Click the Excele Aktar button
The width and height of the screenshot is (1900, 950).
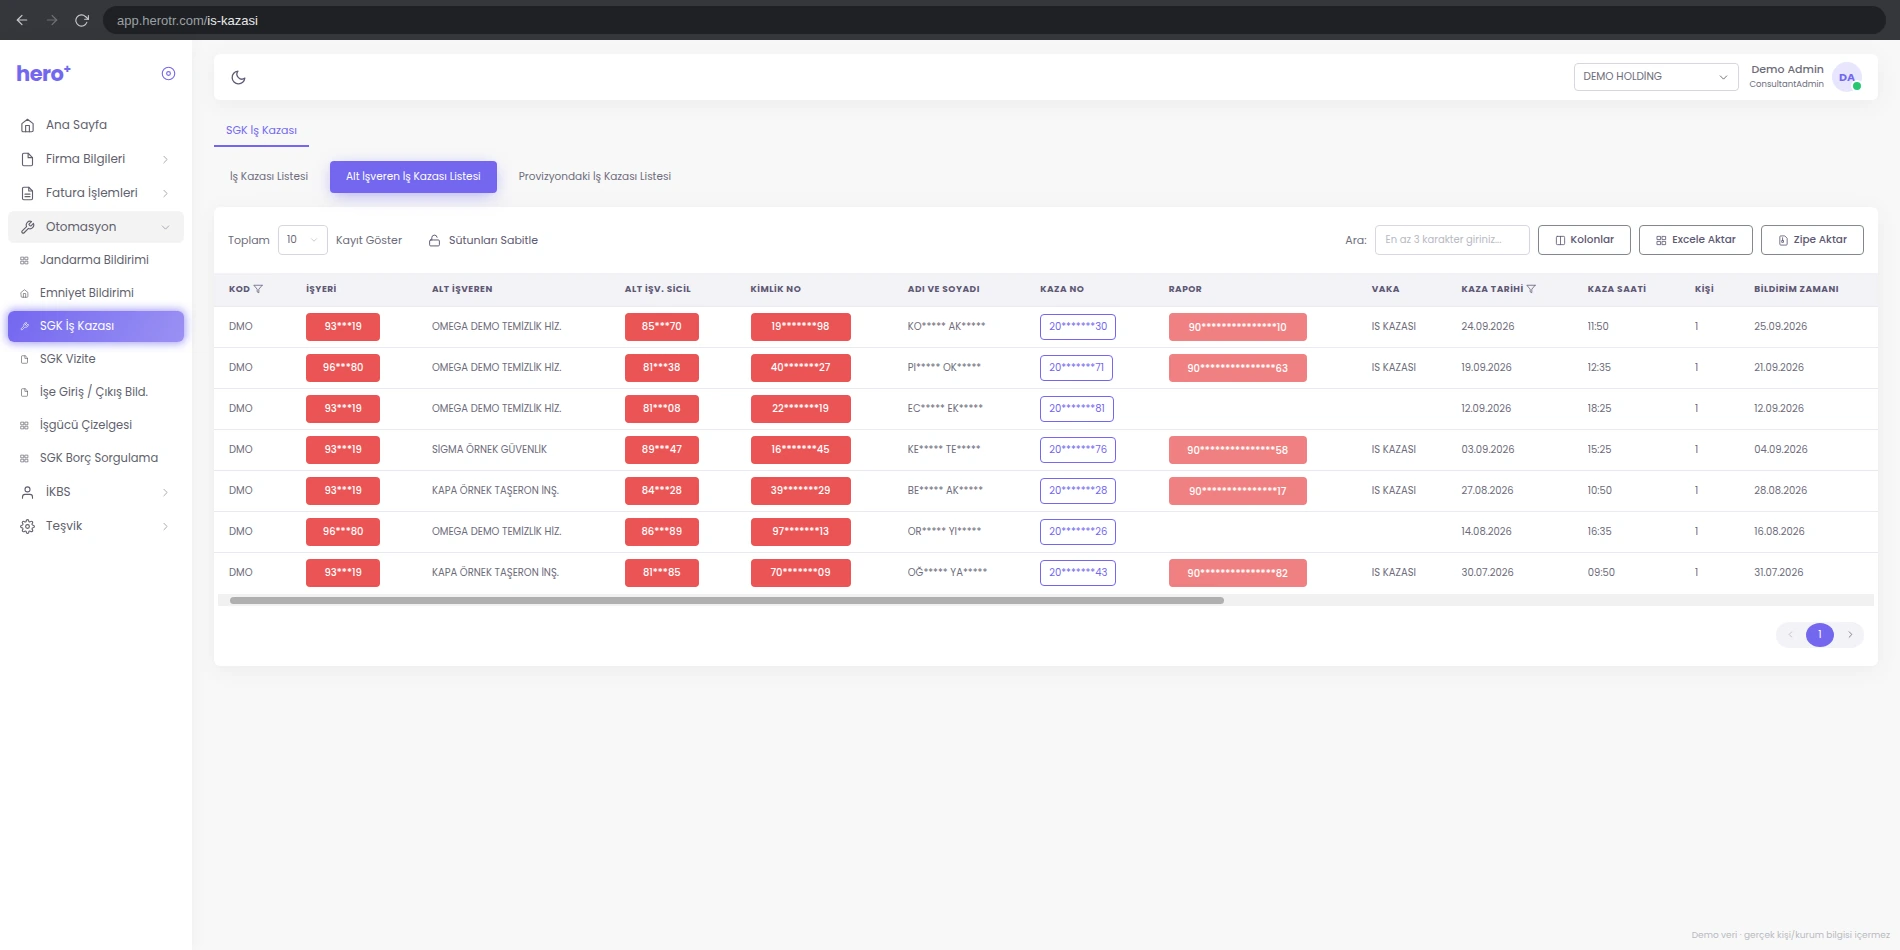tap(1696, 240)
